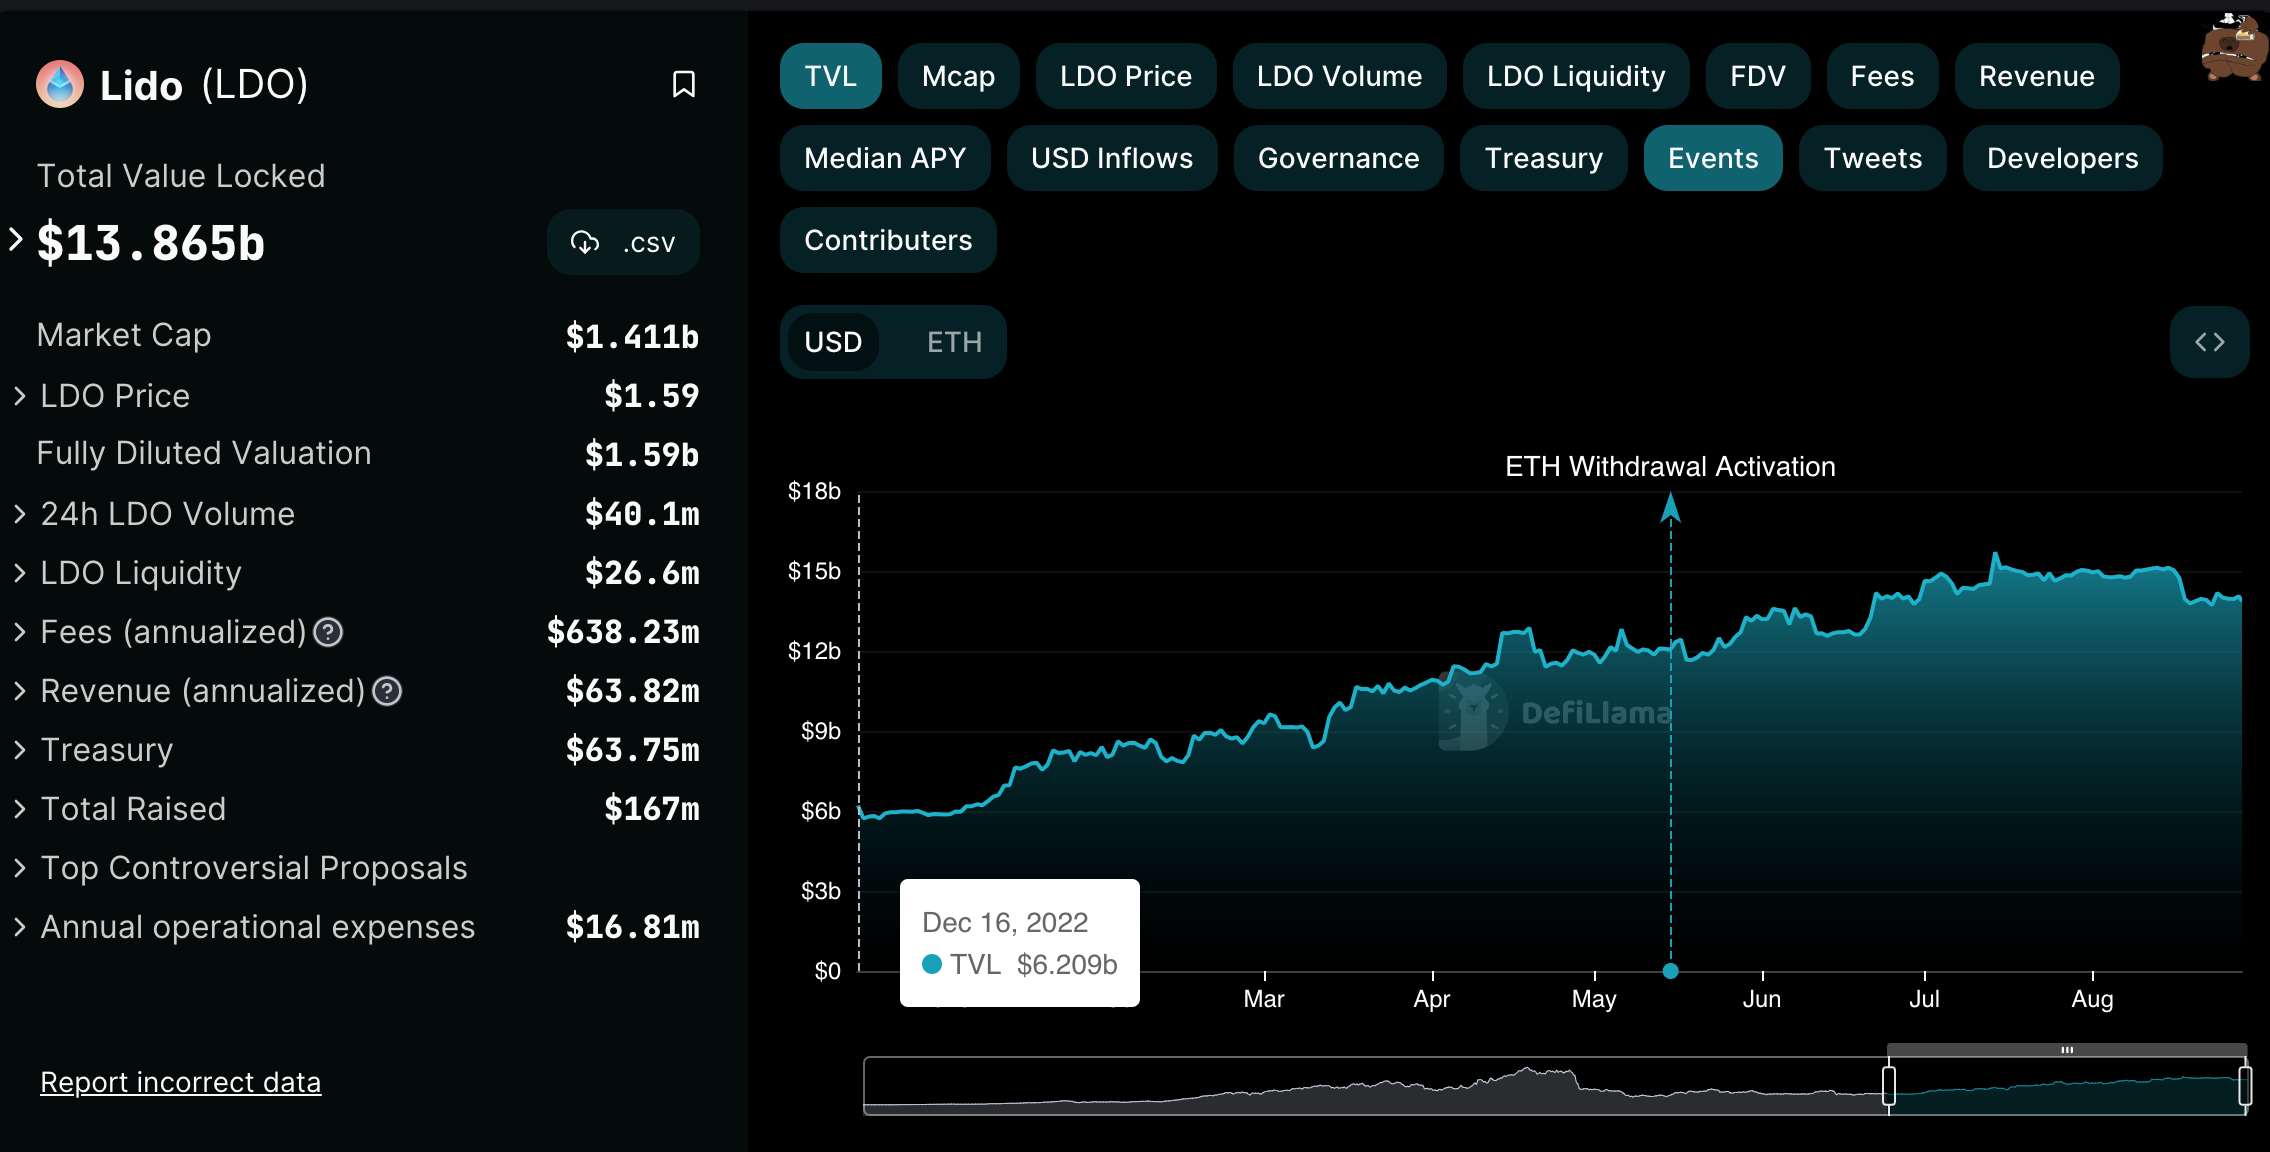Download TVL data as .csv

[x=622, y=242]
